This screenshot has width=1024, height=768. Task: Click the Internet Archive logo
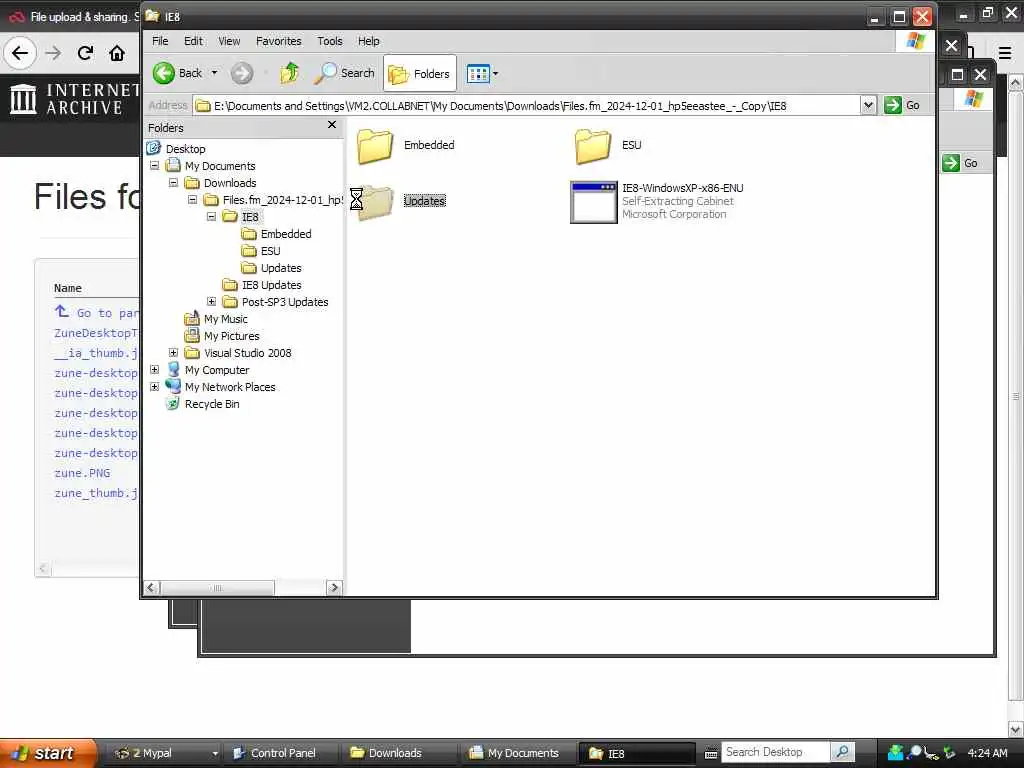coord(74,99)
